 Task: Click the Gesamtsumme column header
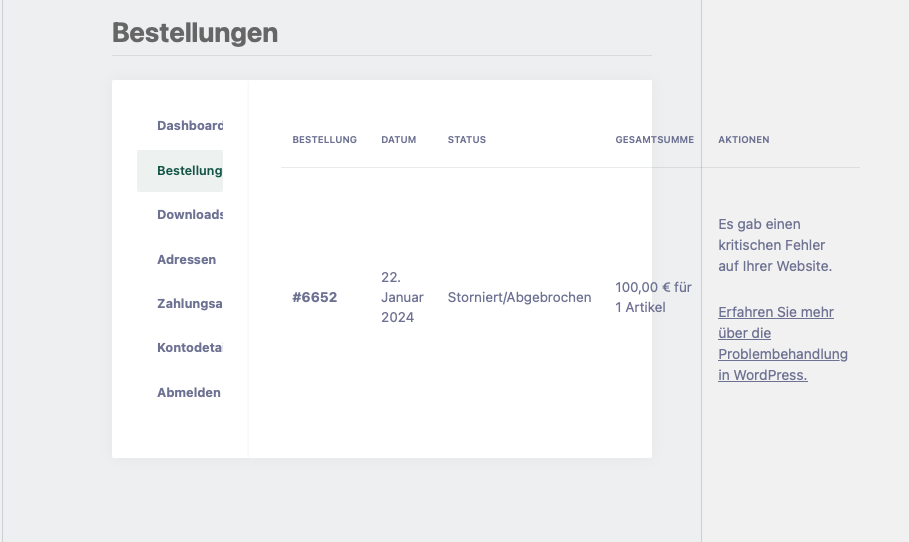[x=655, y=140]
